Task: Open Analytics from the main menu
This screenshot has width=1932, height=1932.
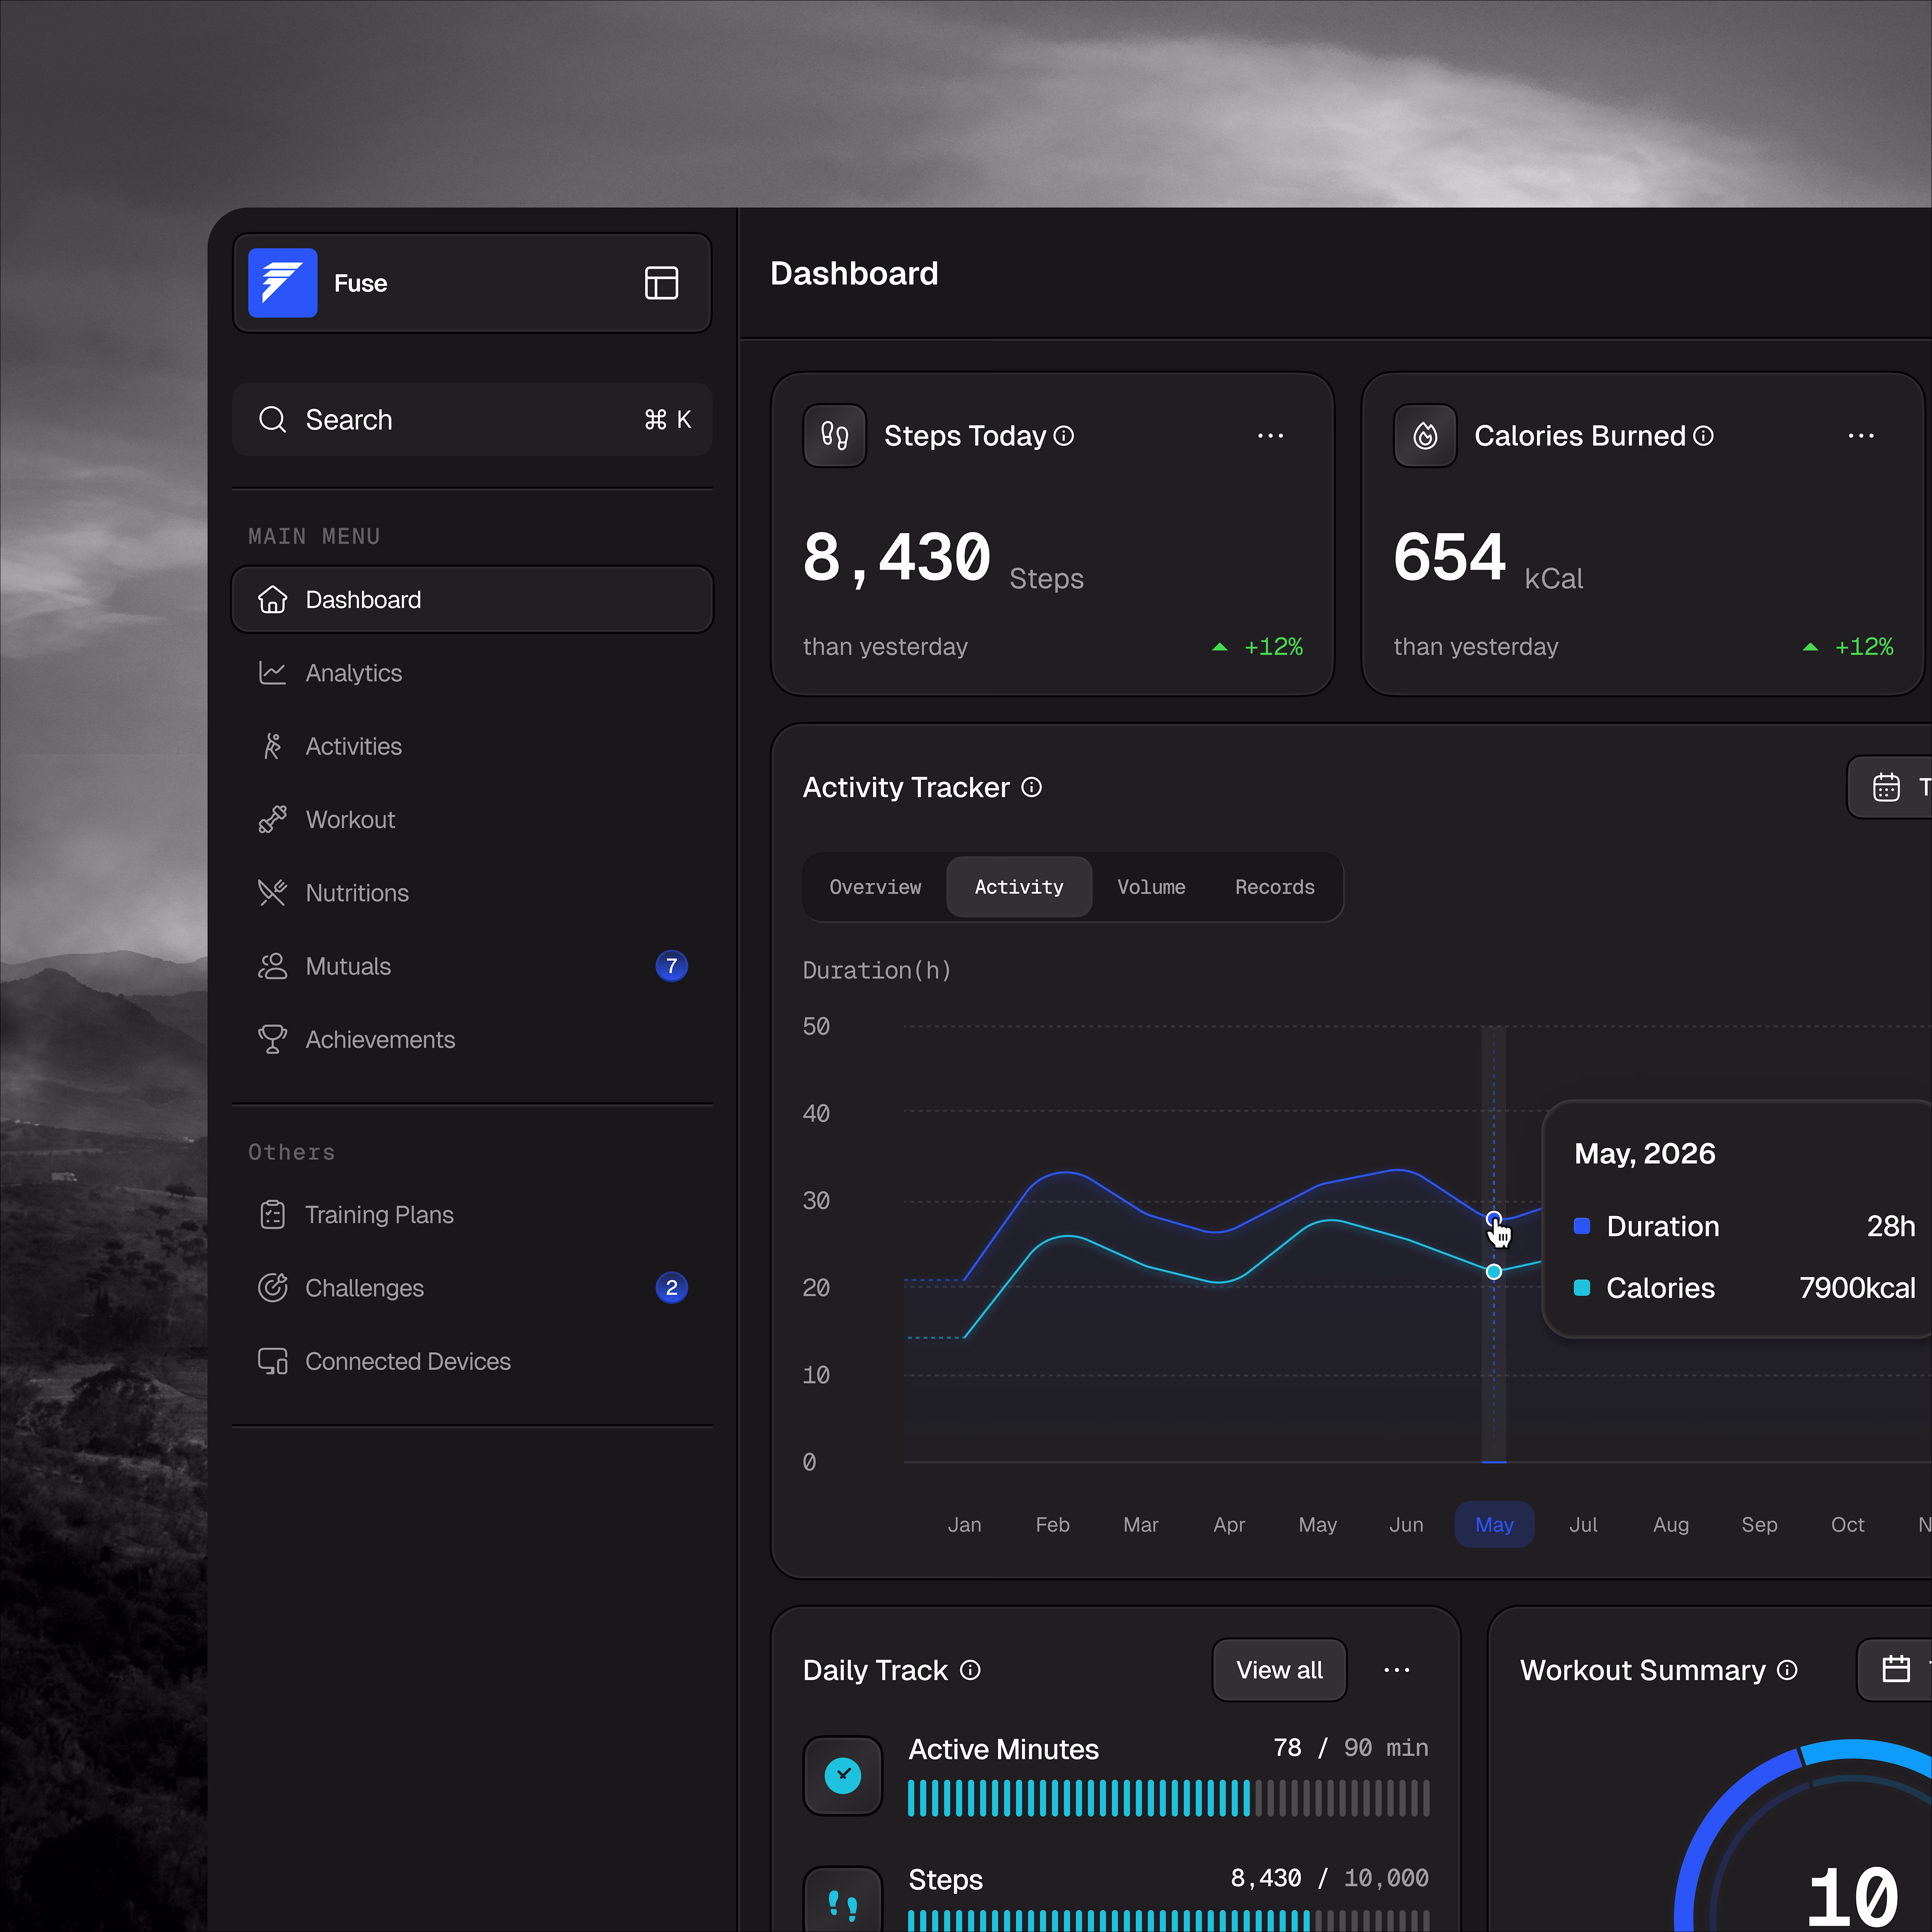Action: tap(472, 673)
